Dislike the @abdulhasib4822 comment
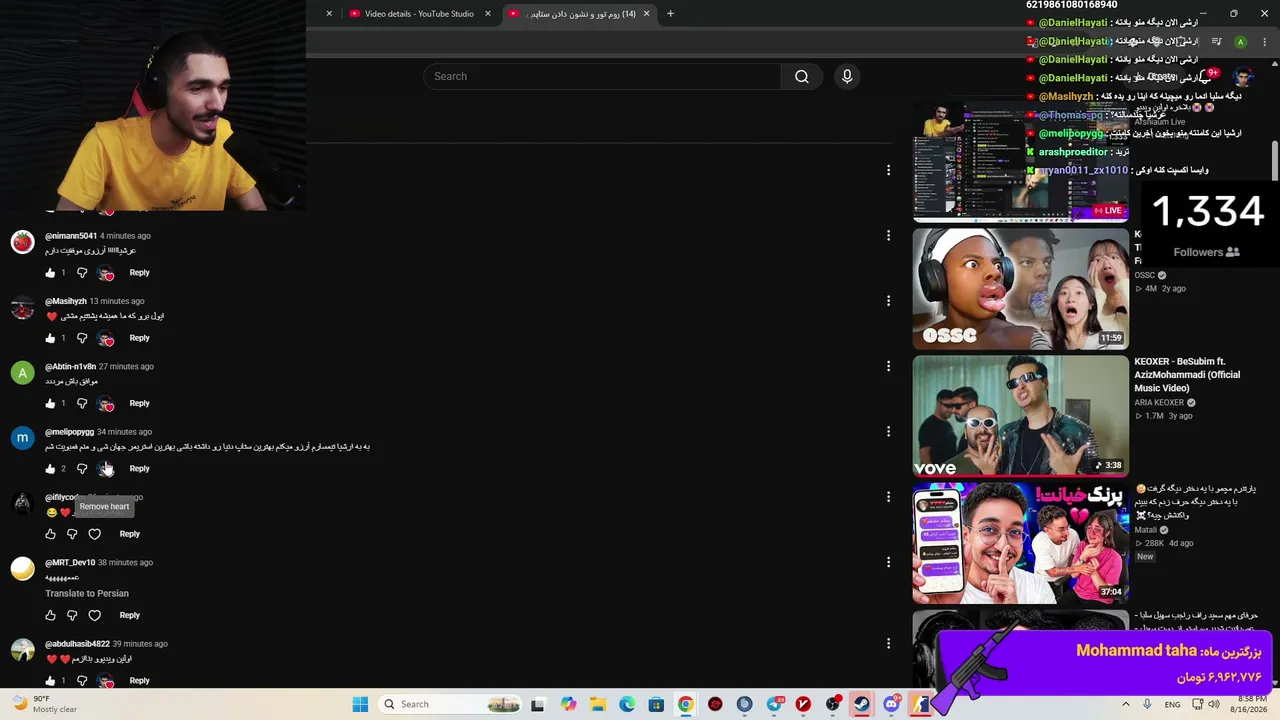Image resolution: width=1280 pixels, height=720 pixels. coord(82,681)
